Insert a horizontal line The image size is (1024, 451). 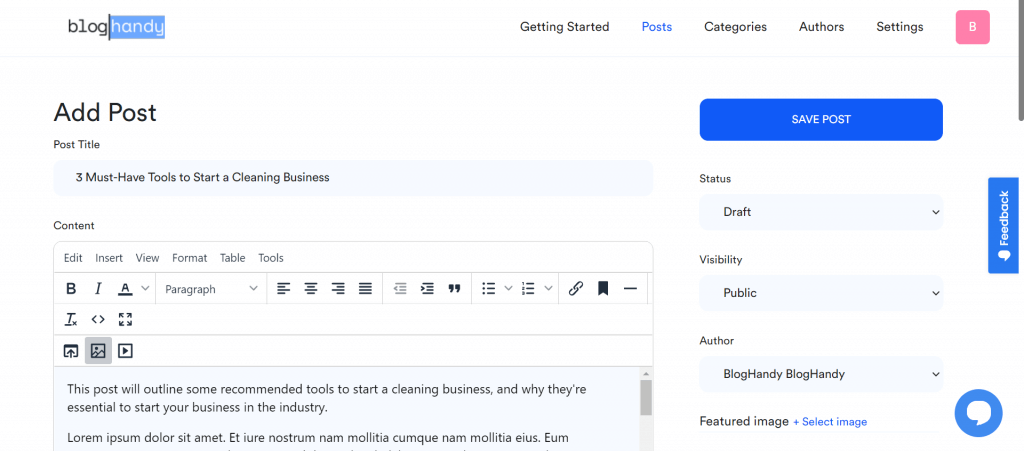(630, 288)
